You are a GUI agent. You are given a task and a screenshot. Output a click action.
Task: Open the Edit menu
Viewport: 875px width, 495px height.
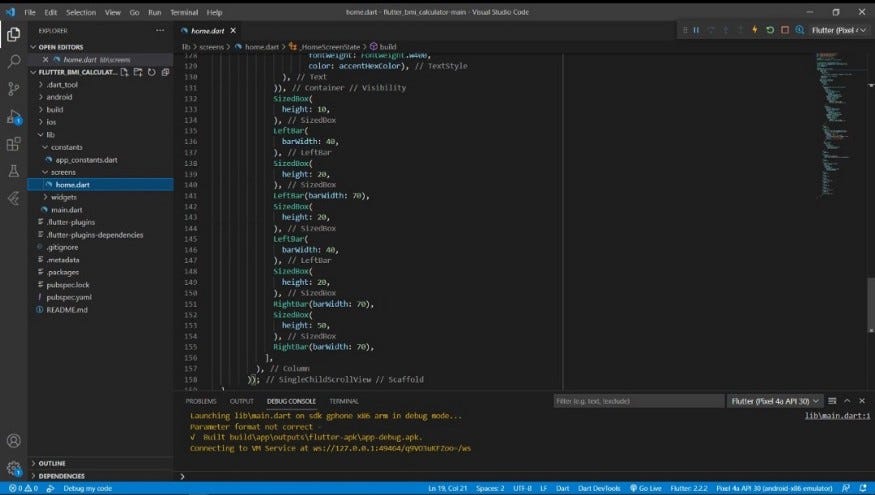click(51, 12)
